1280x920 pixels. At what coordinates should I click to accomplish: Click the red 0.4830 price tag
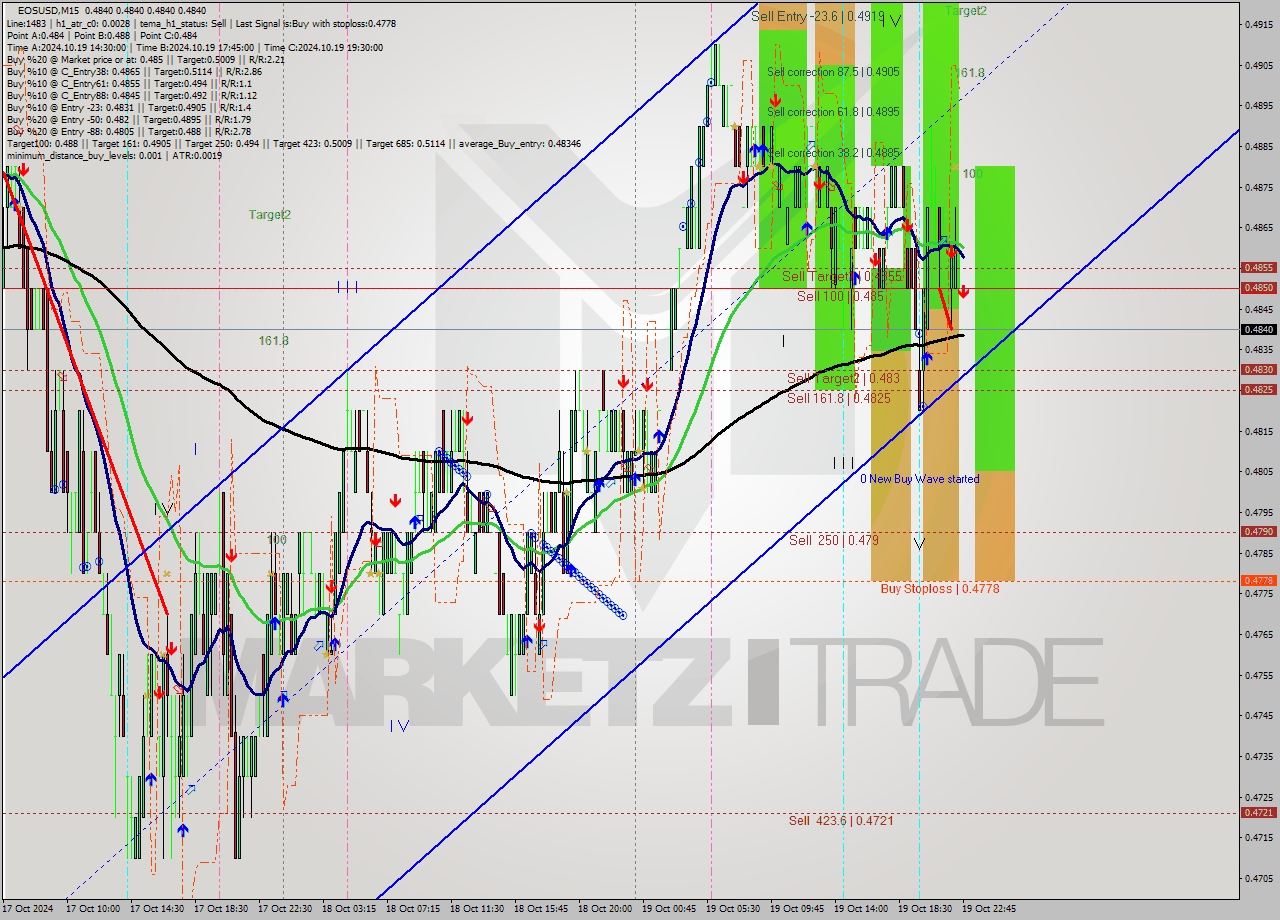[1258, 369]
